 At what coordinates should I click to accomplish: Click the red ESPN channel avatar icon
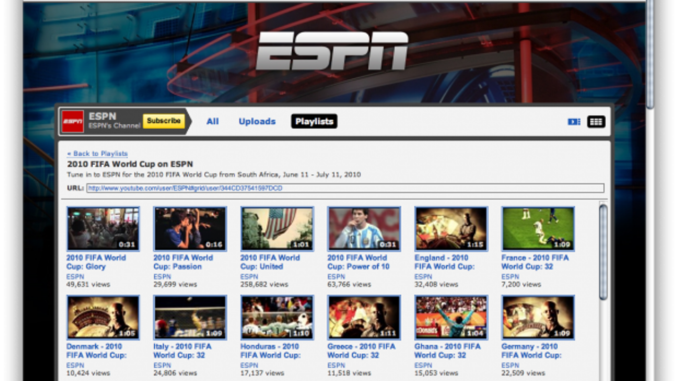tap(73, 122)
